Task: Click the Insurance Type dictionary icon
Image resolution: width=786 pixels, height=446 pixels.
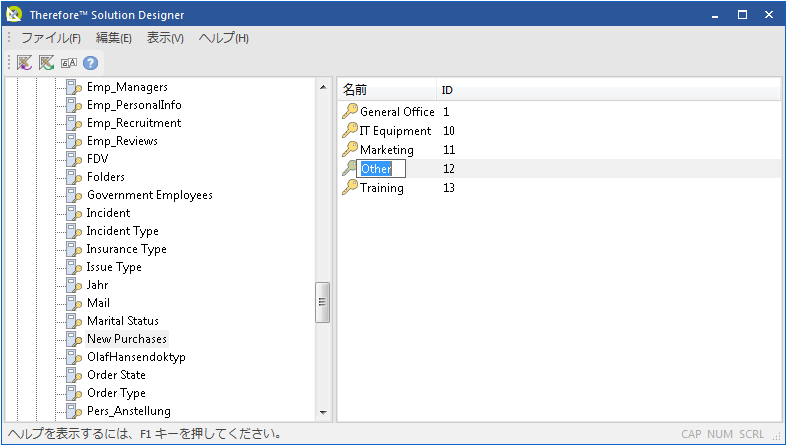Action: 74,250
